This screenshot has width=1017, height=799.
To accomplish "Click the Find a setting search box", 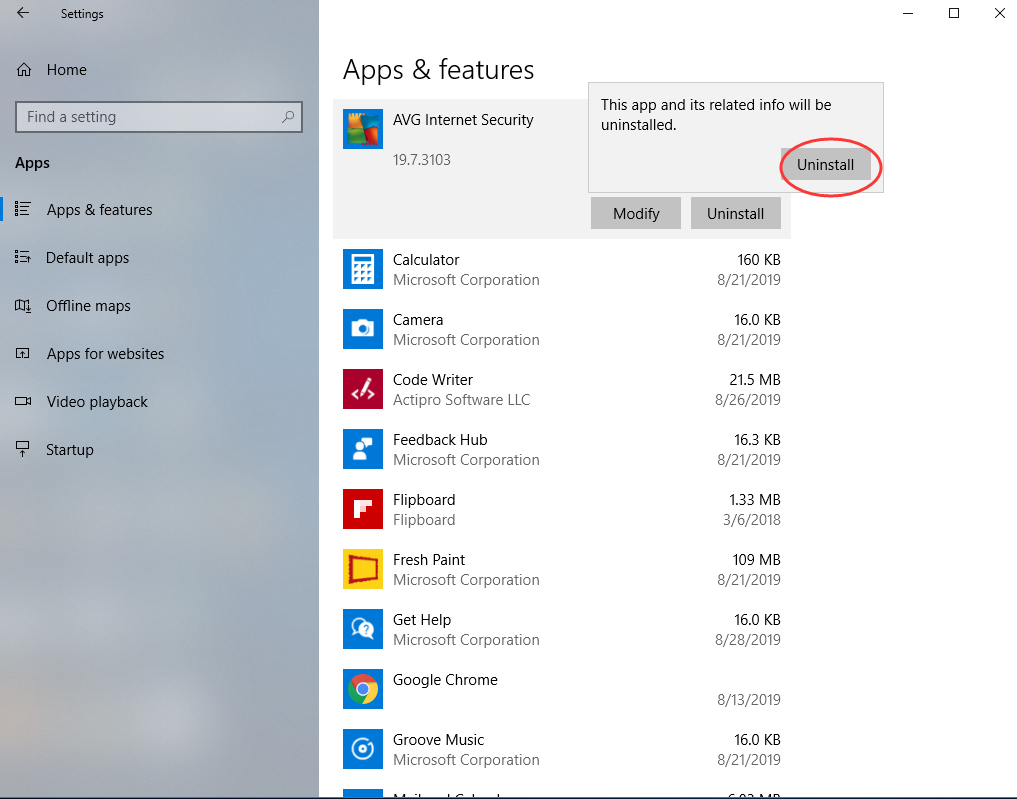I will click(159, 117).
